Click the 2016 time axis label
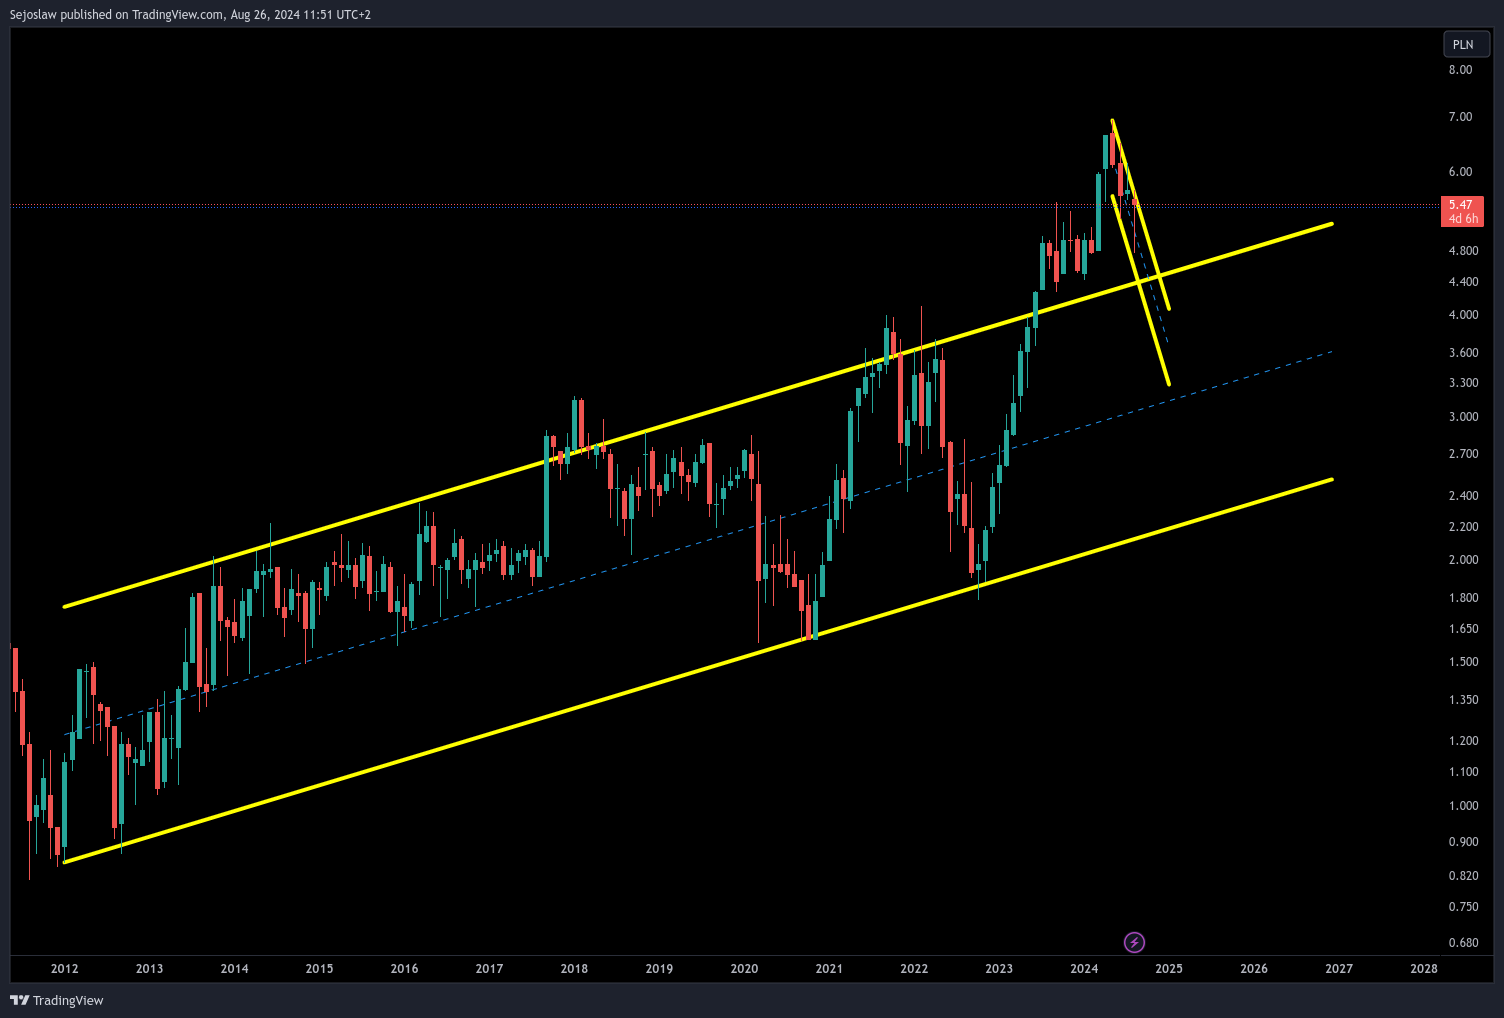 tap(404, 969)
